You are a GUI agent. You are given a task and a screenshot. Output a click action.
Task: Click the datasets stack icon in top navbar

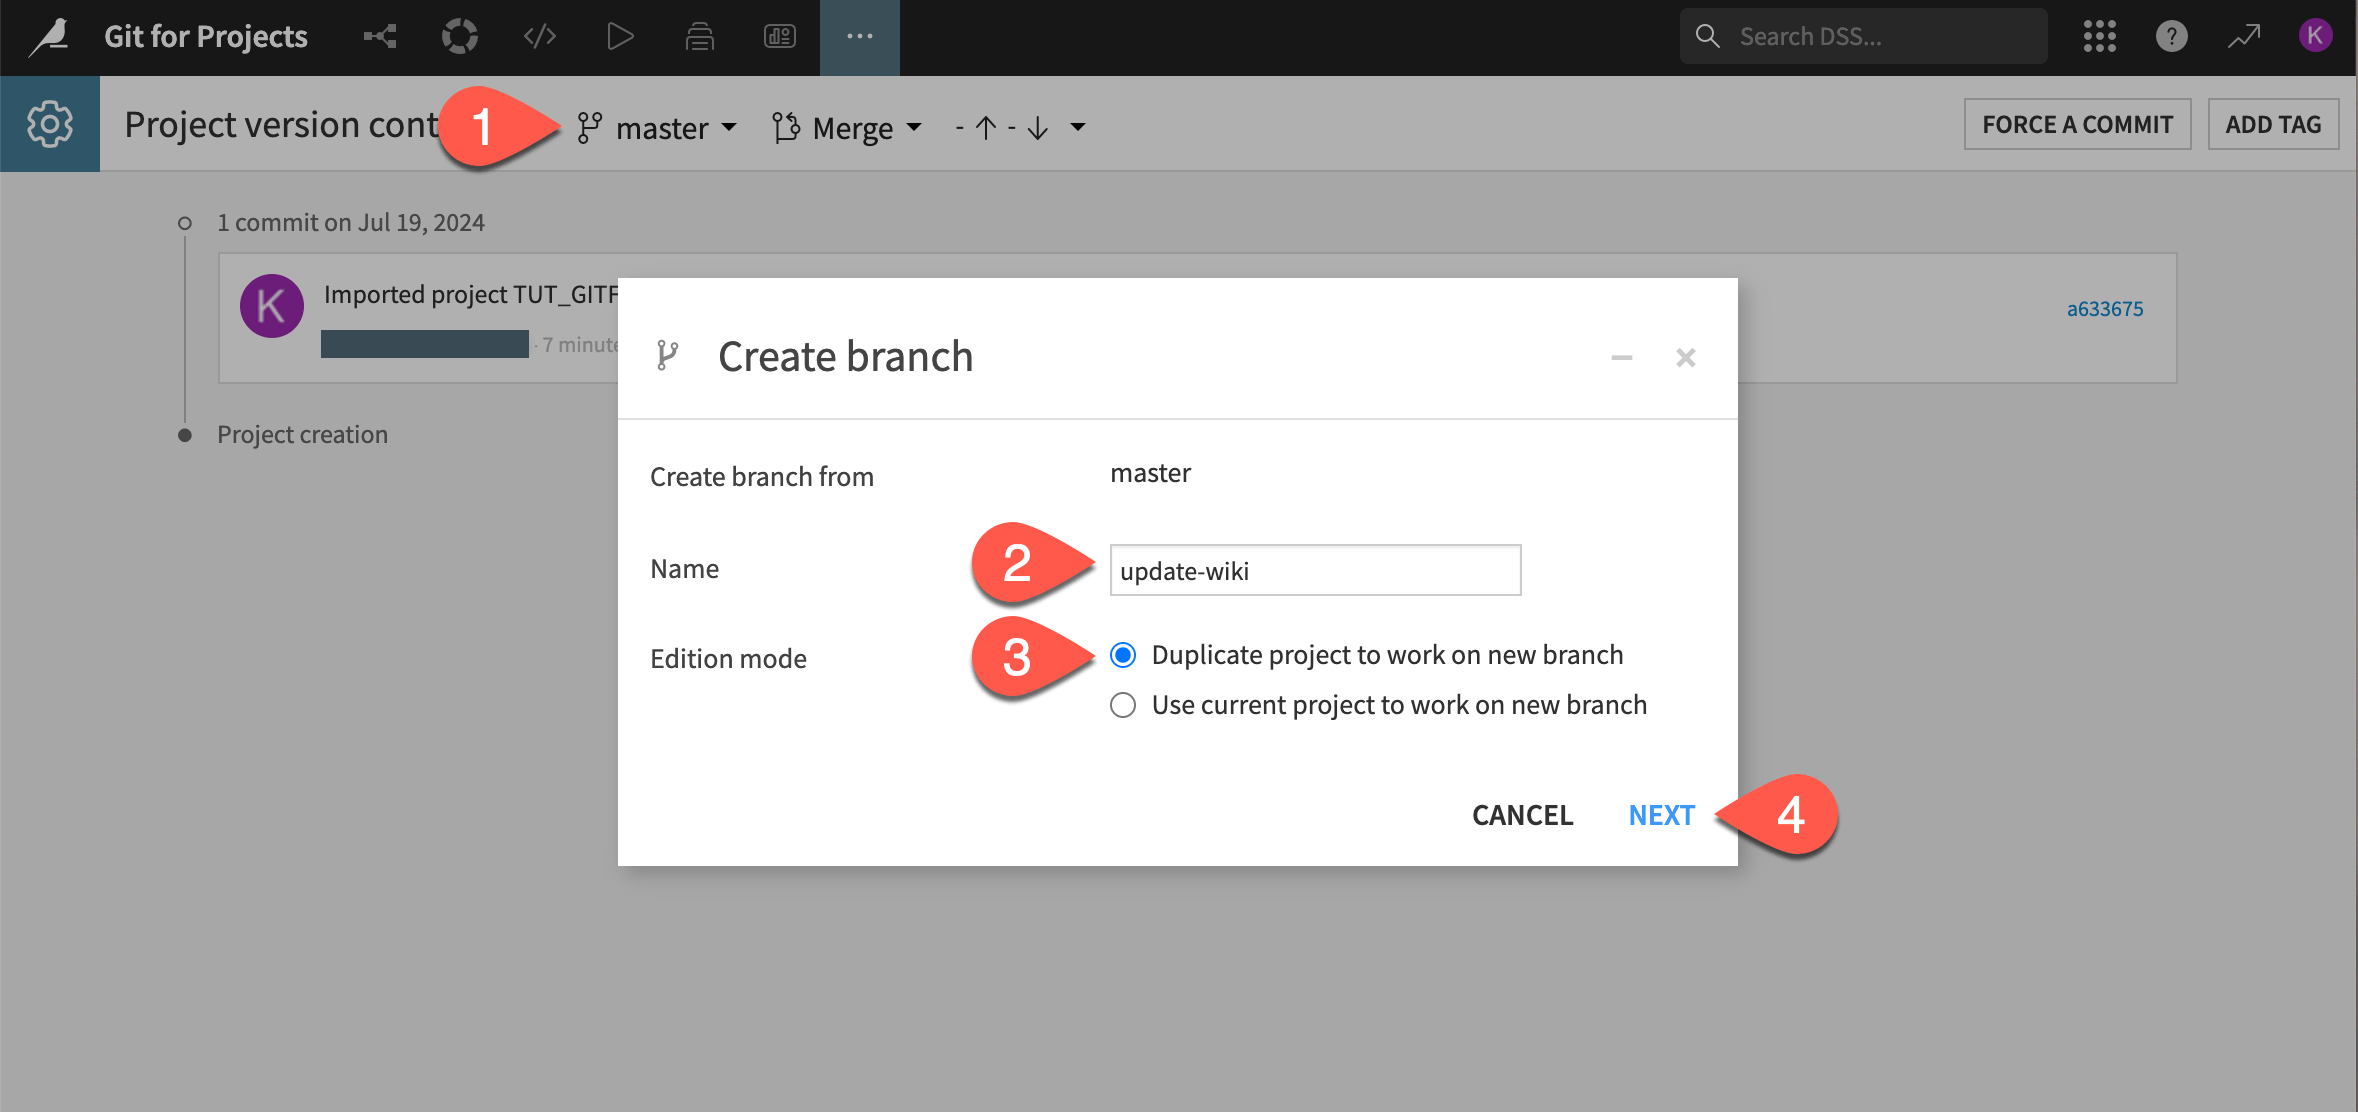700,36
